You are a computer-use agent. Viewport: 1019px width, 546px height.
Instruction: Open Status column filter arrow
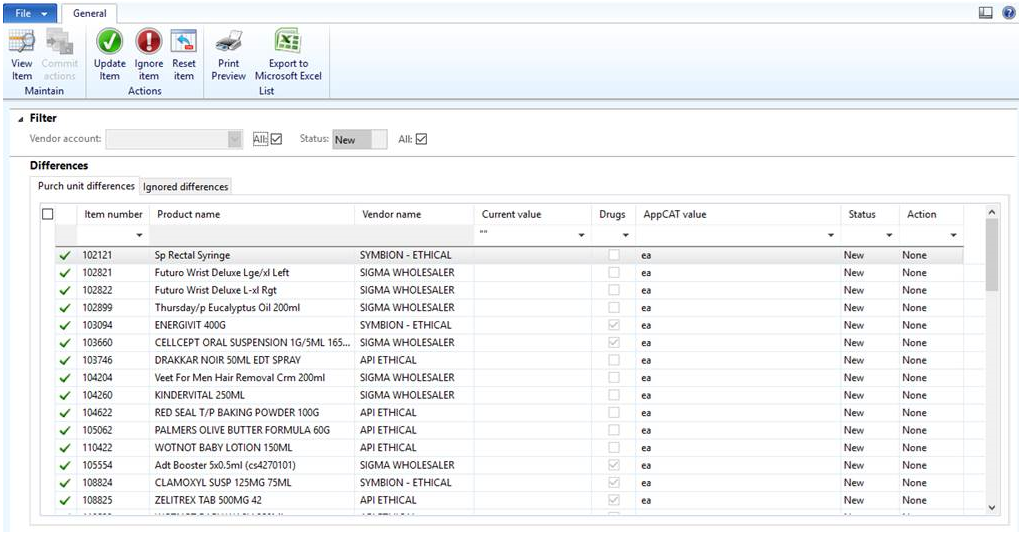click(889, 235)
